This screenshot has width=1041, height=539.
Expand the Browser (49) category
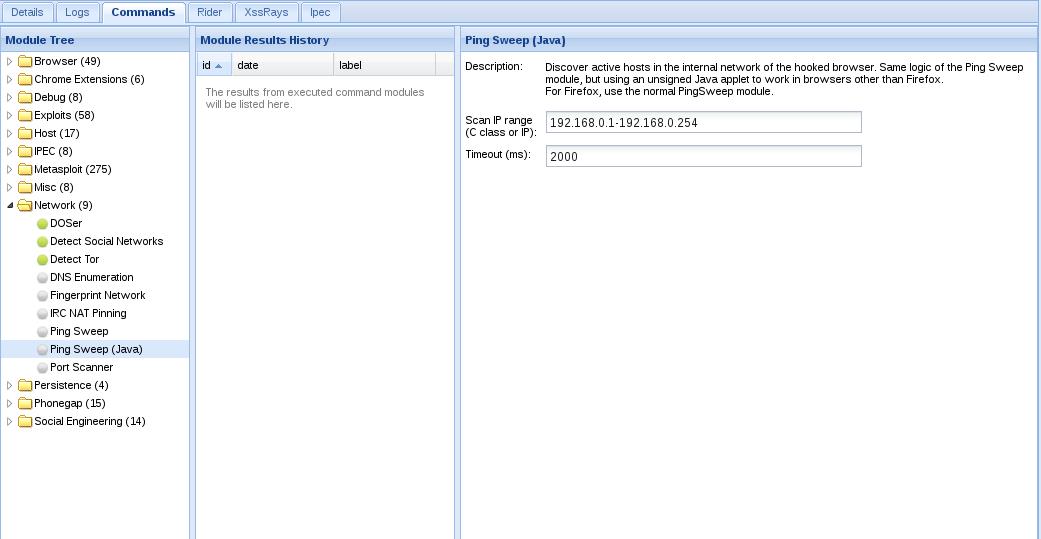9,62
